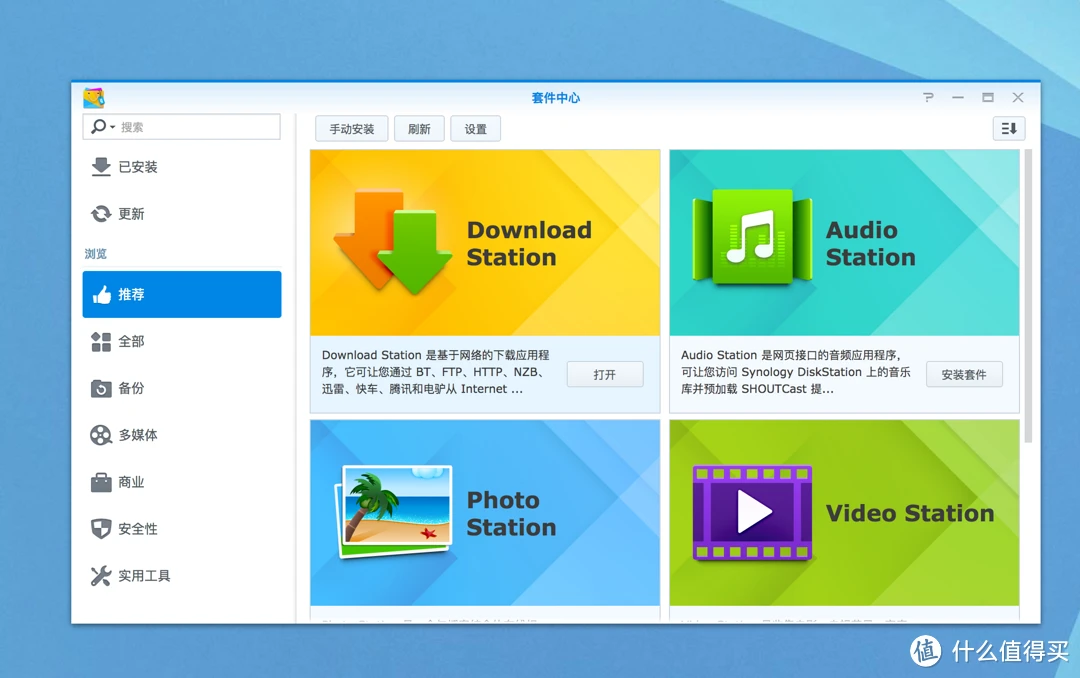1080x678 pixels.
Task: Click the Photo Station banner
Action: (x=485, y=513)
